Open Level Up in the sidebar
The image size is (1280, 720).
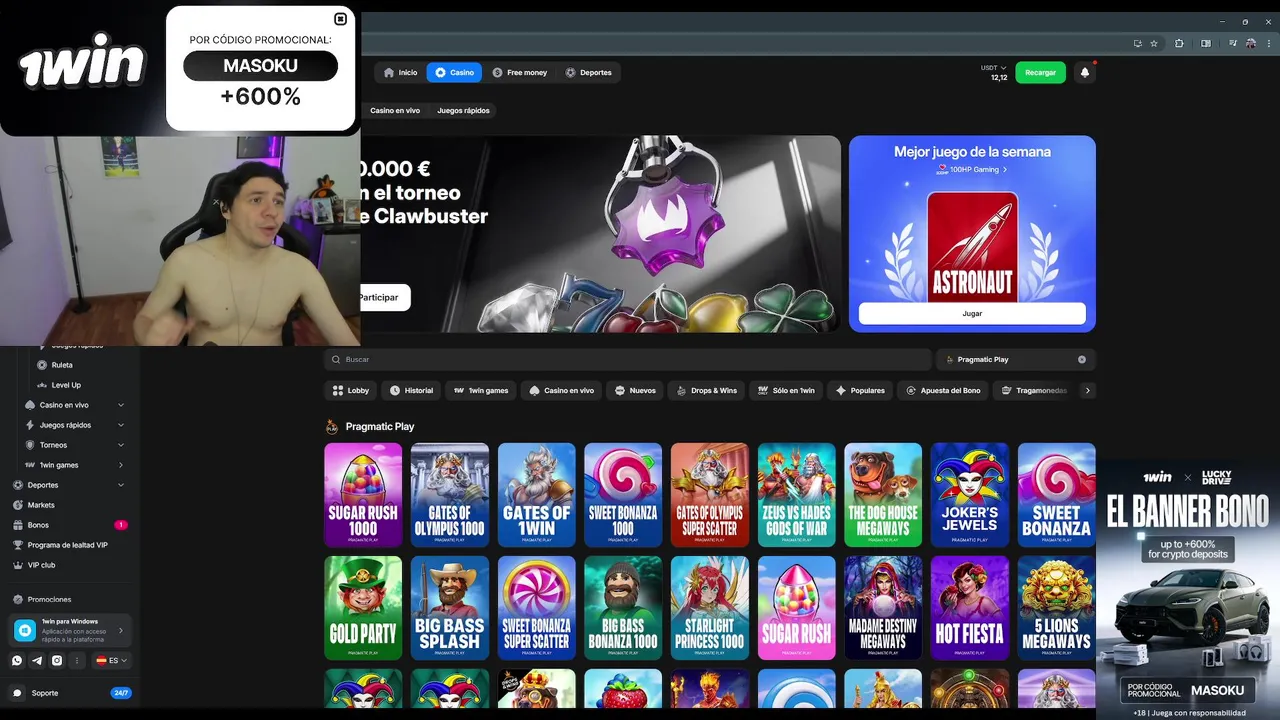66,385
